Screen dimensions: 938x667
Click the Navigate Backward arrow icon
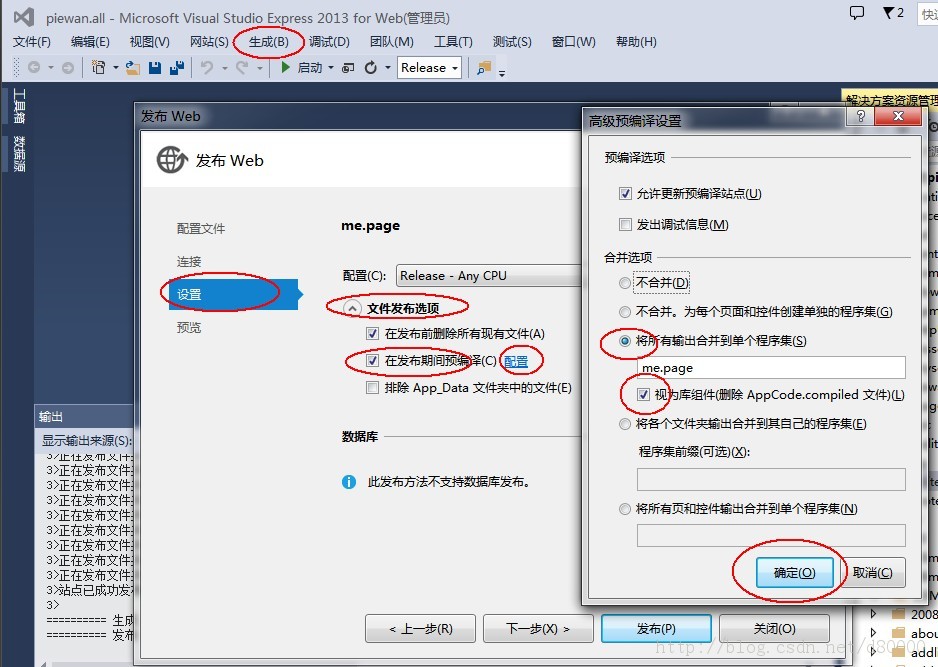(x=32, y=67)
